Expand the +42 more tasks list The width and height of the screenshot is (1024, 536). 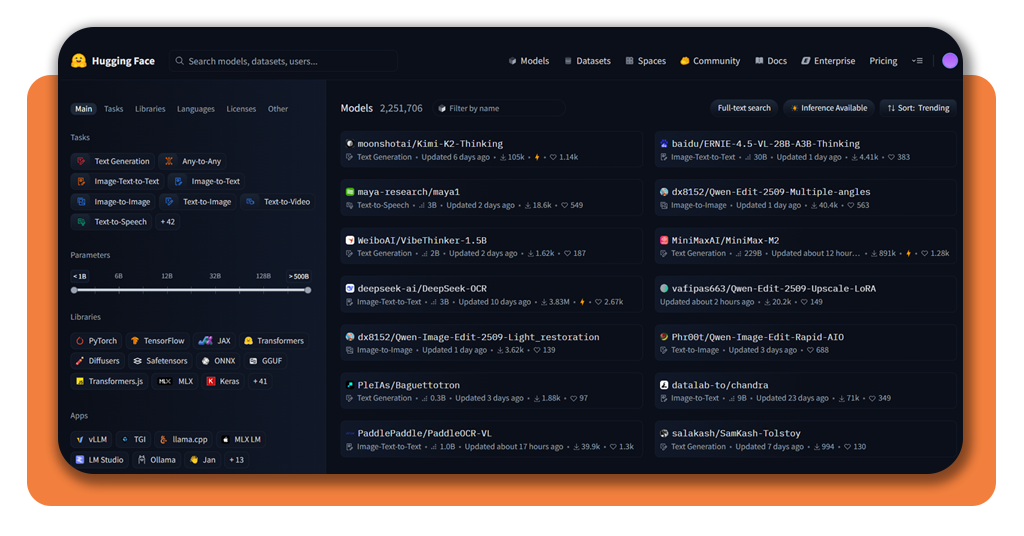point(167,222)
